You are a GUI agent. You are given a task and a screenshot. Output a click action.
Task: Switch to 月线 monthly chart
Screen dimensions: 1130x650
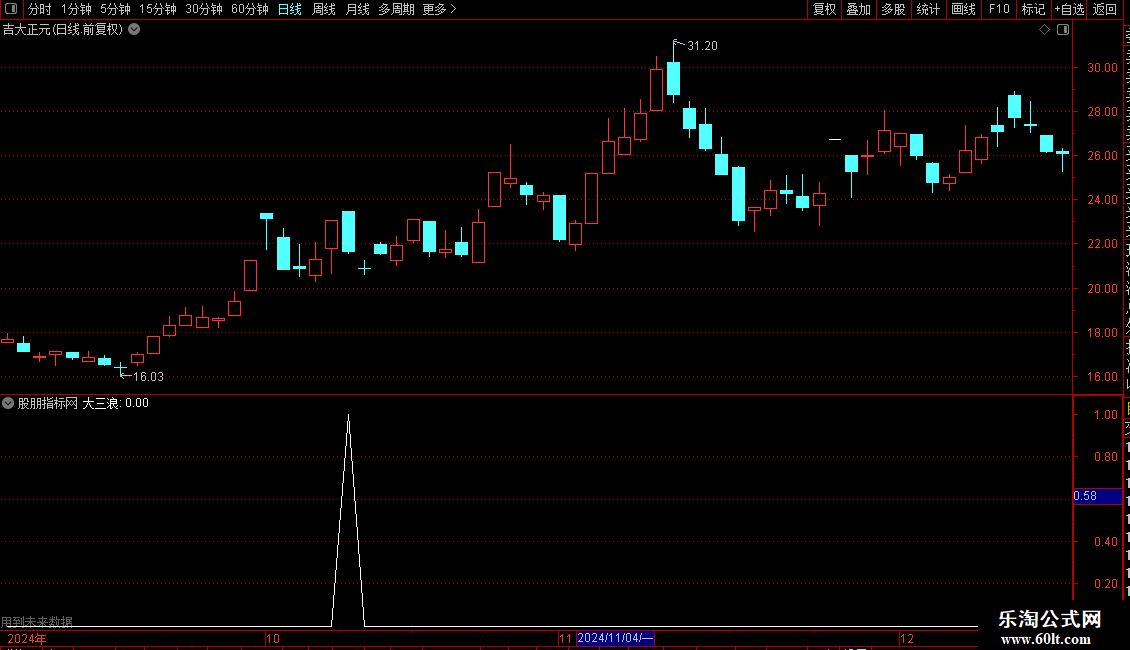357,9
